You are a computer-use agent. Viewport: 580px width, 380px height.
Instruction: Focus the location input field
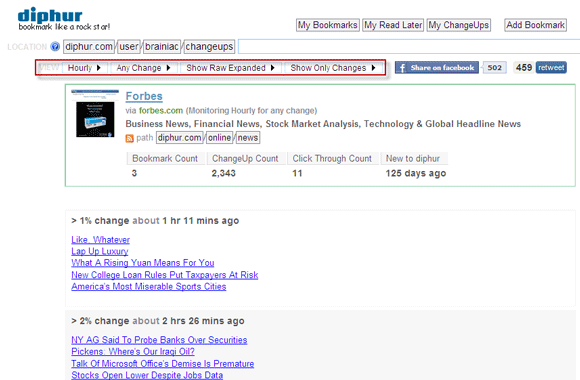coord(409,47)
